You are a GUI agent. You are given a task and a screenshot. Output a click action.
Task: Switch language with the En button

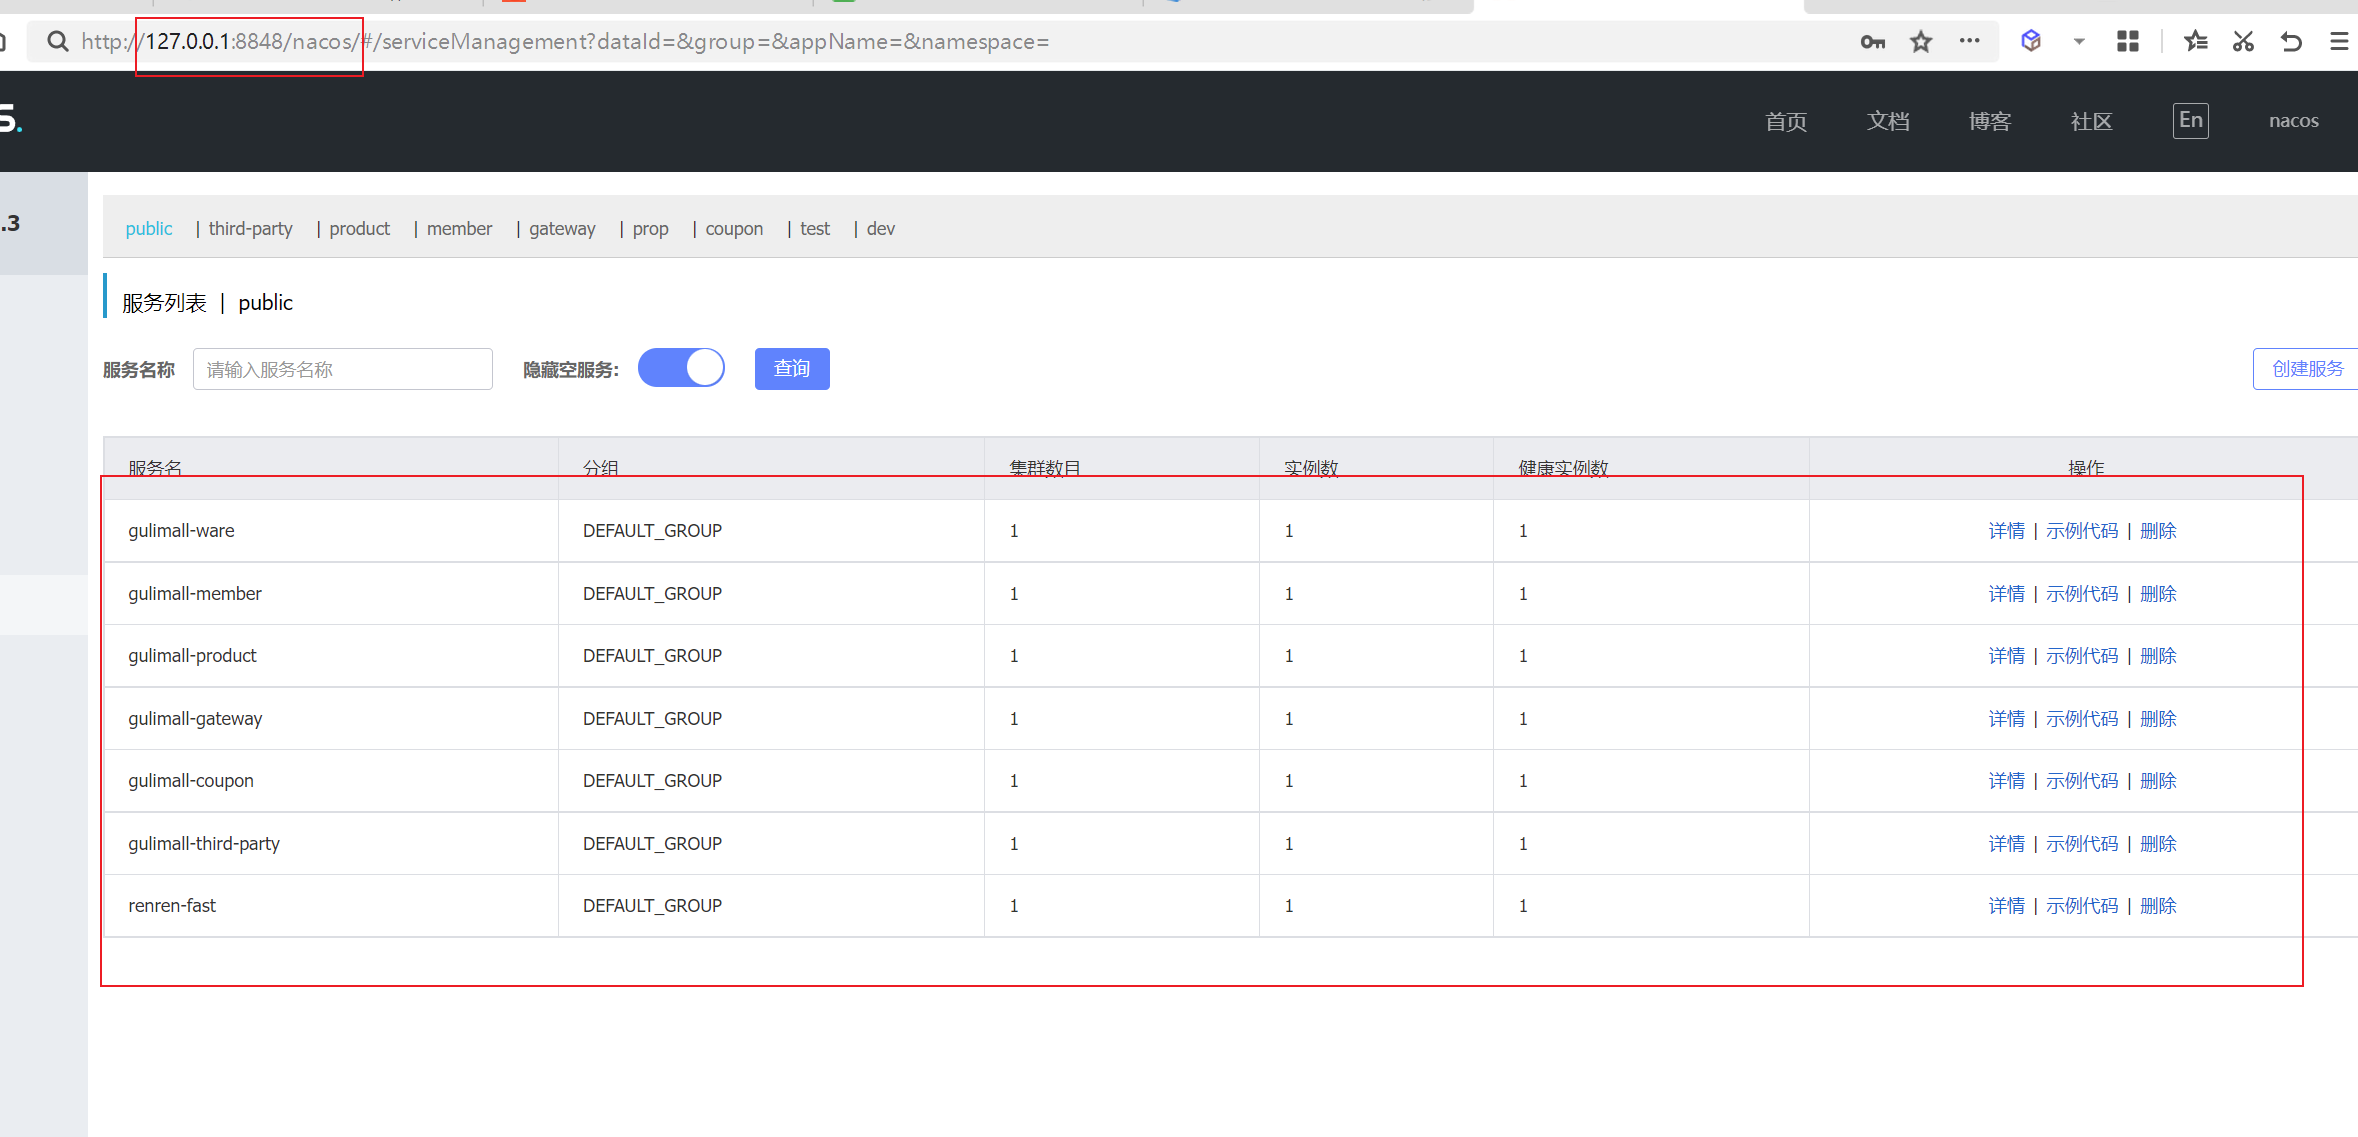pyautogui.click(x=2190, y=121)
